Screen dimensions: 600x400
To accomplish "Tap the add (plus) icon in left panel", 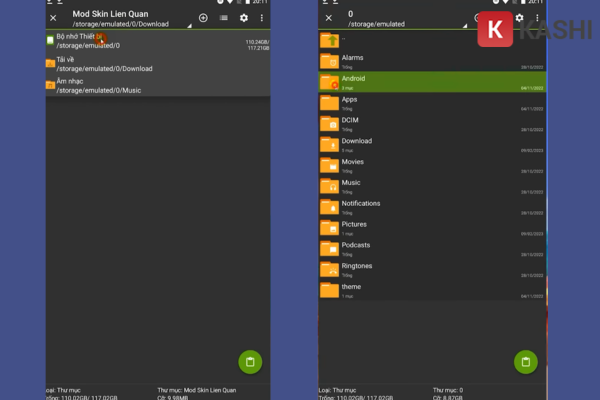I will click(x=204, y=18).
